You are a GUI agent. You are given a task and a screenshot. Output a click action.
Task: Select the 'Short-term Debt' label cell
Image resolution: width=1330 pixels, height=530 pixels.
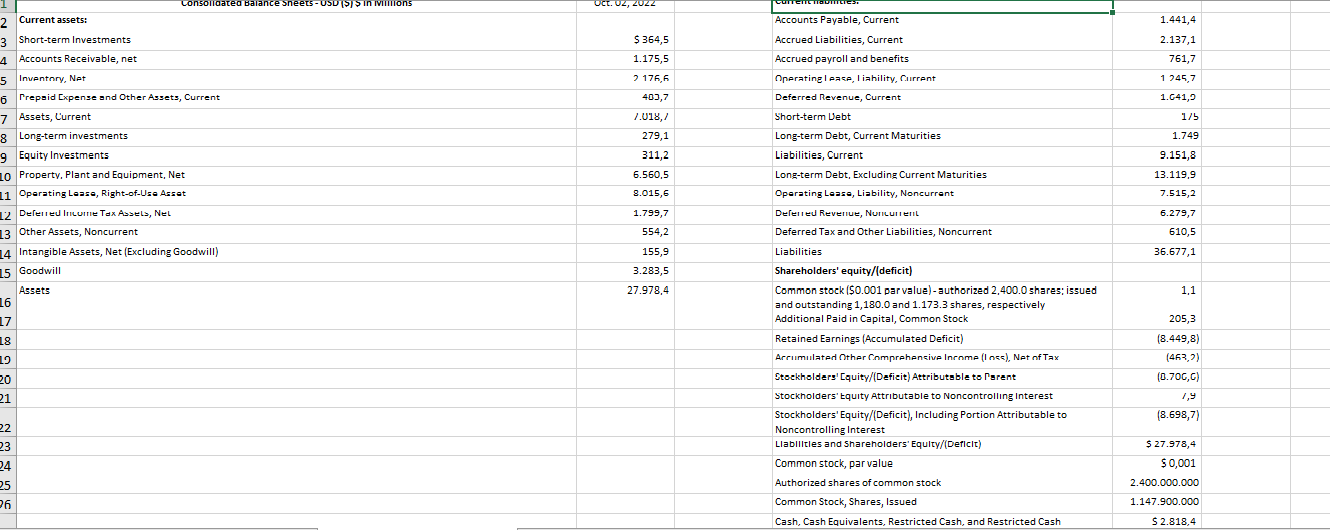point(942,116)
